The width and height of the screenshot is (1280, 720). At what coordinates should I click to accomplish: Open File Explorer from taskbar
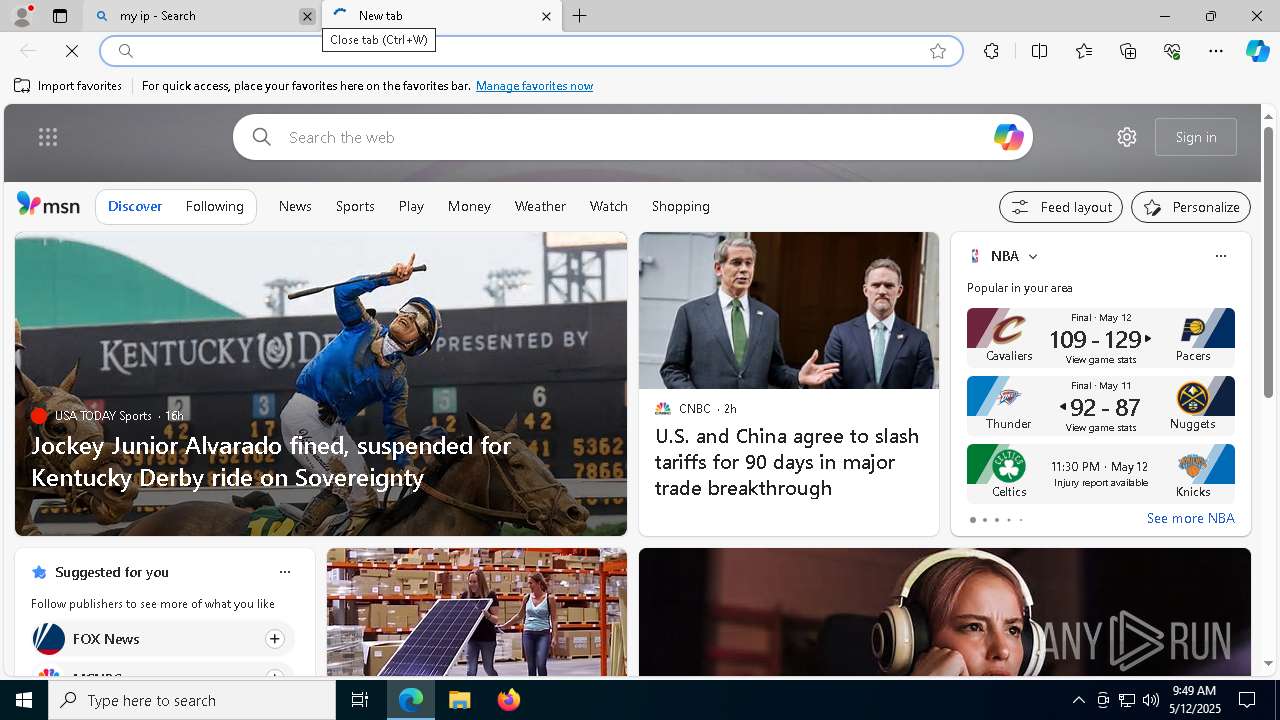459,700
